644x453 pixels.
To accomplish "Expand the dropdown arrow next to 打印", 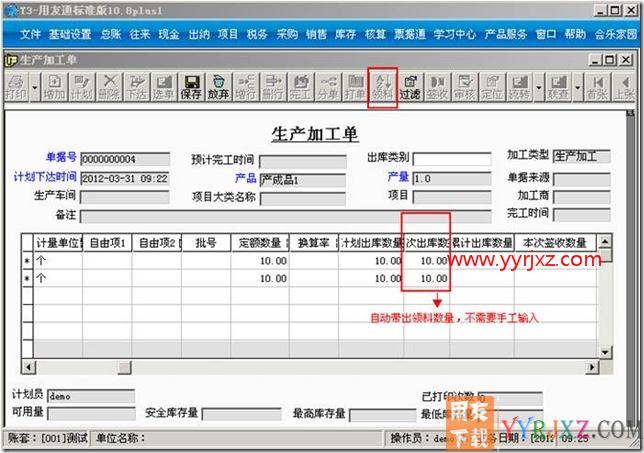I will pos(35,87).
